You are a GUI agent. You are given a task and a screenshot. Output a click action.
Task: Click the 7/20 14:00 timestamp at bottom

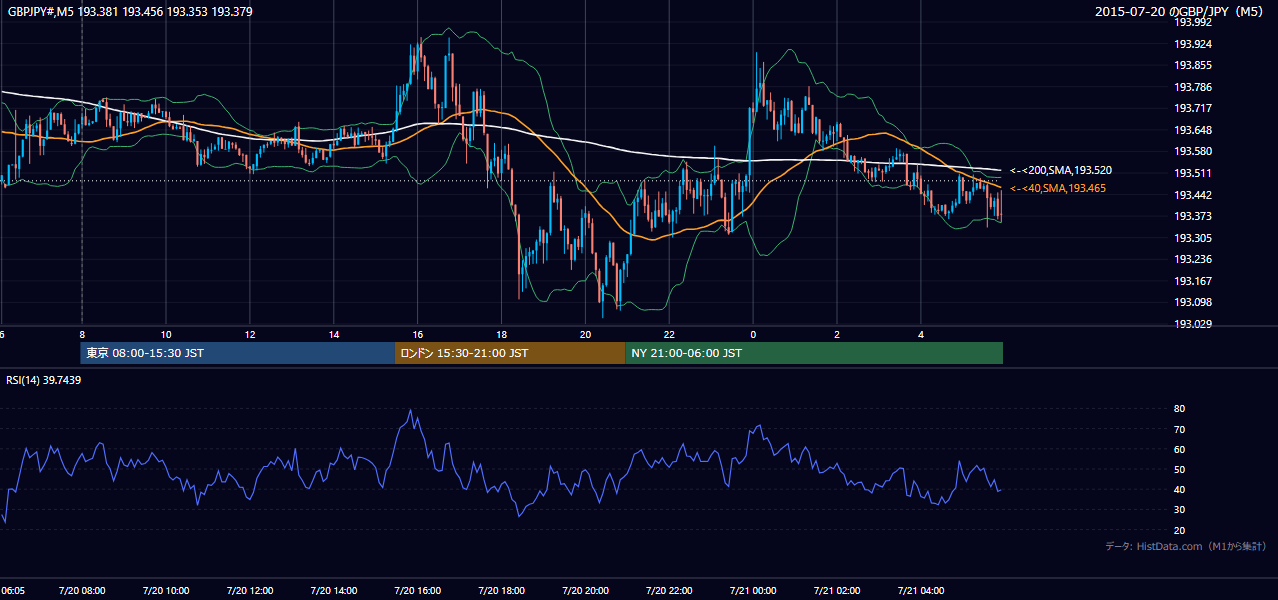pyautogui.click(x=334, y=591)
